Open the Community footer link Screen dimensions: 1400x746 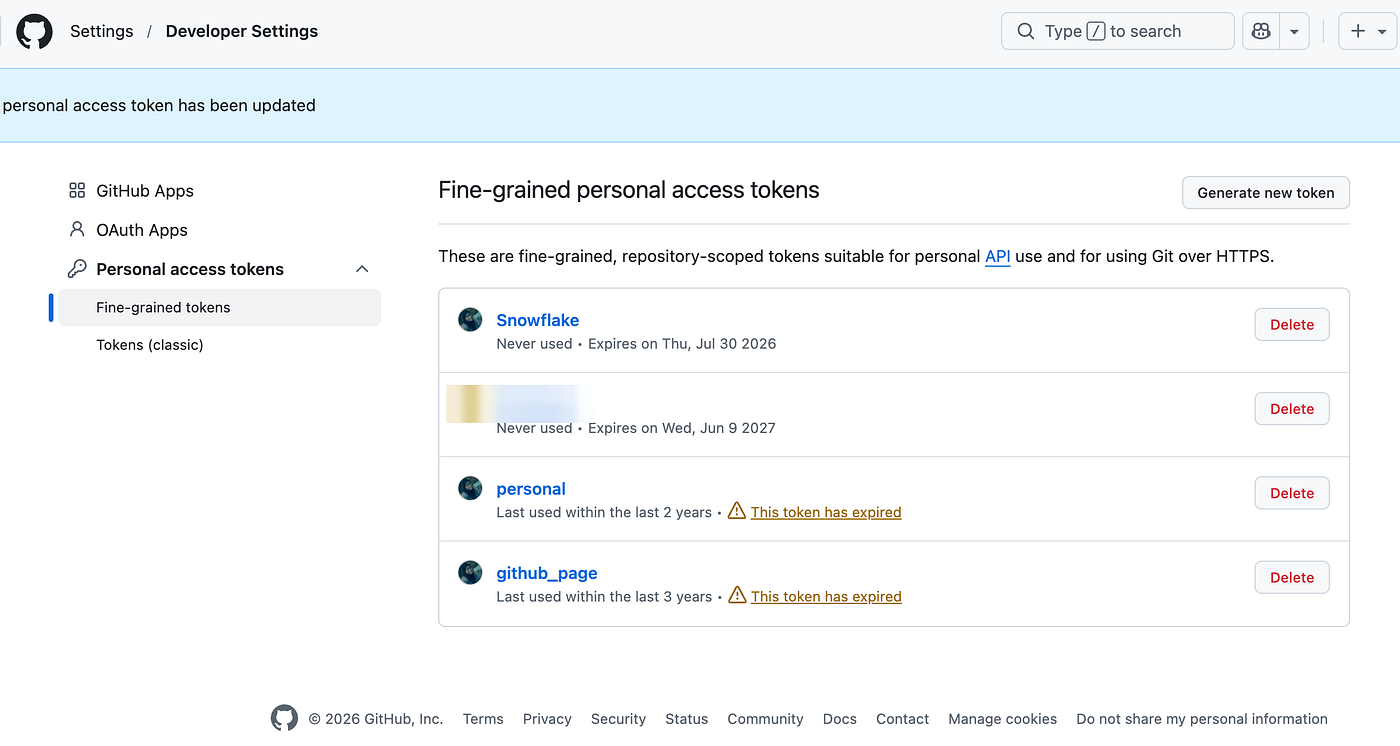(x=765, y=719)
